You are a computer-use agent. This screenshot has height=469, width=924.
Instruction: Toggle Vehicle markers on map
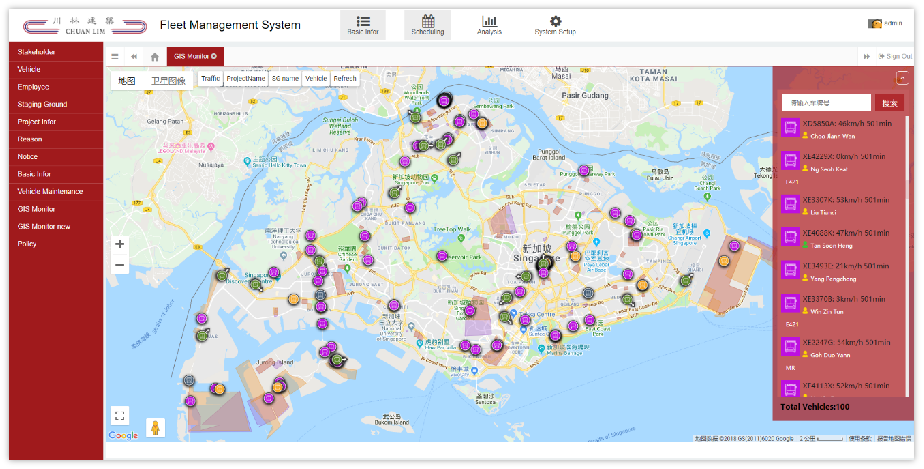click(x=316, y=78)
